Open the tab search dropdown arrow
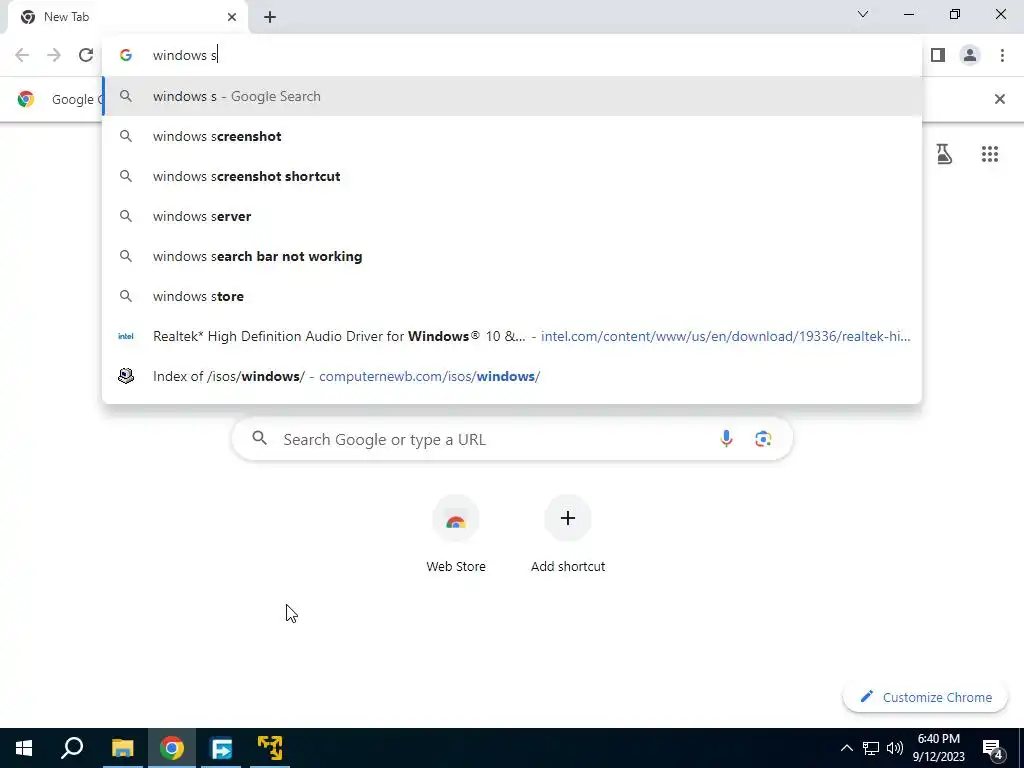 tap(863, 14)
